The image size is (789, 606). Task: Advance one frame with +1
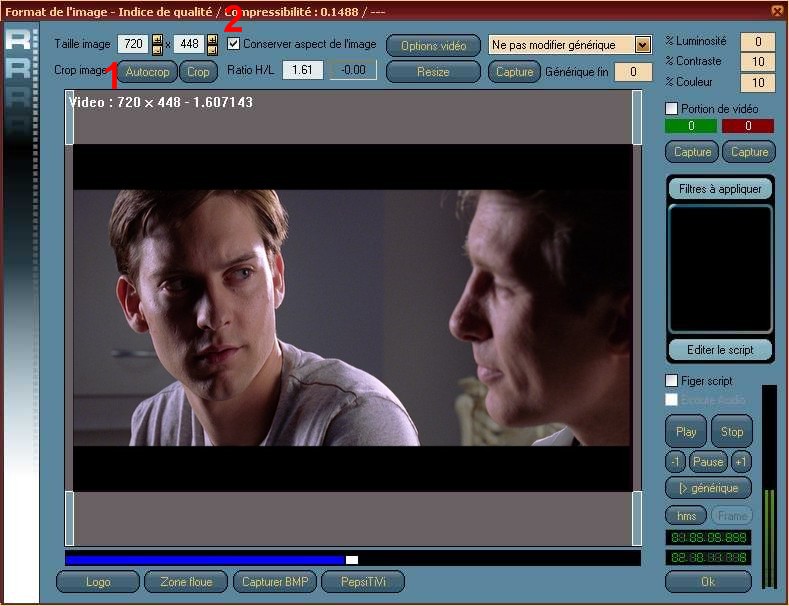click(741, 462)
